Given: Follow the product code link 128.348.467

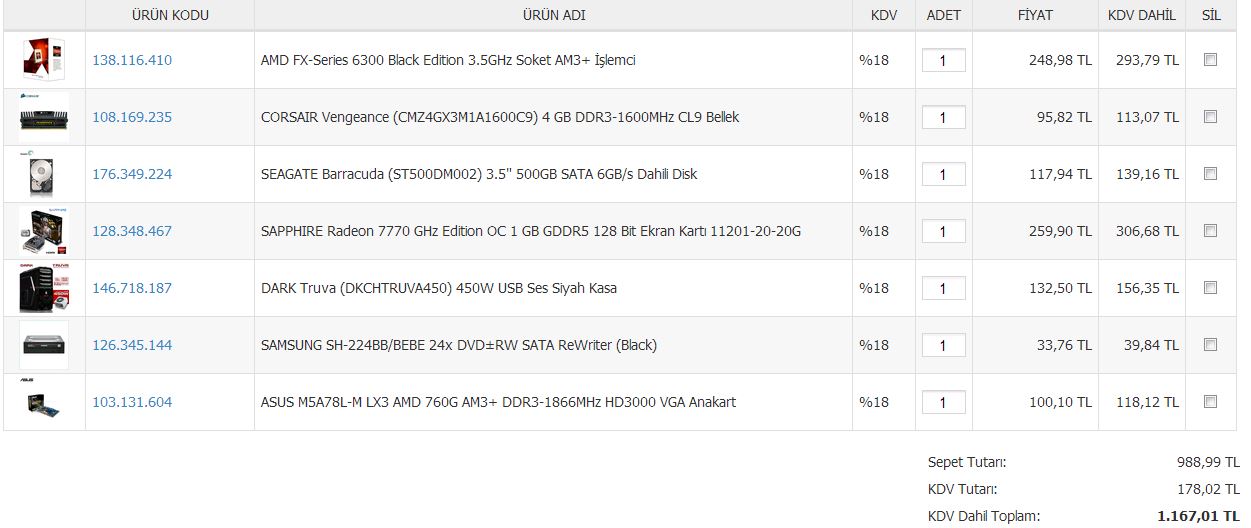Looking at the screenshot, I should tap(132, 231).
